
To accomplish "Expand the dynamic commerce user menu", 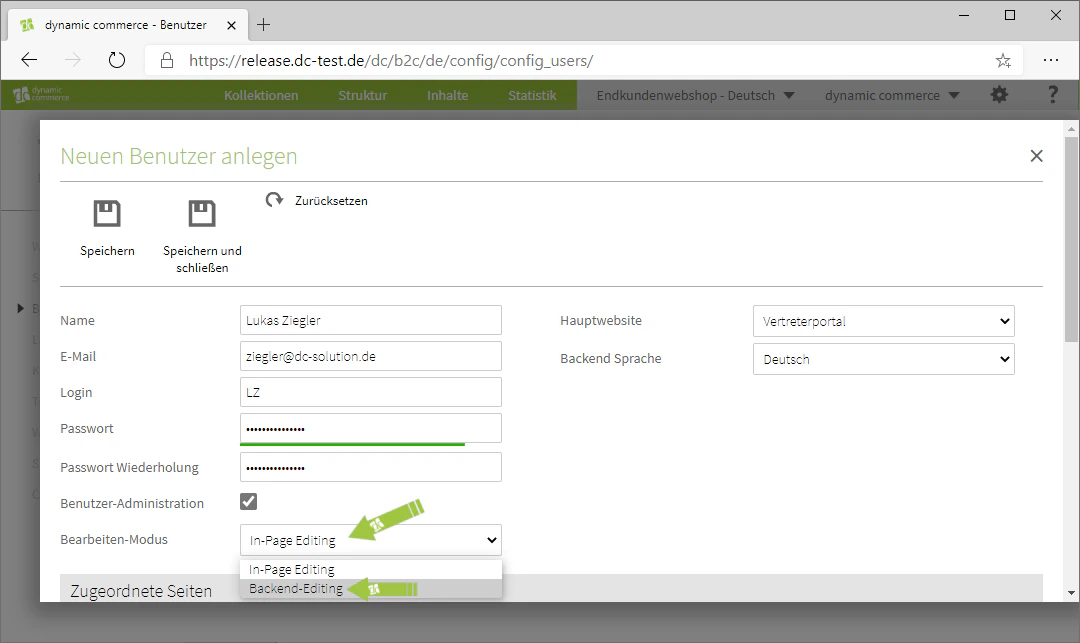I will coord(892,95).
